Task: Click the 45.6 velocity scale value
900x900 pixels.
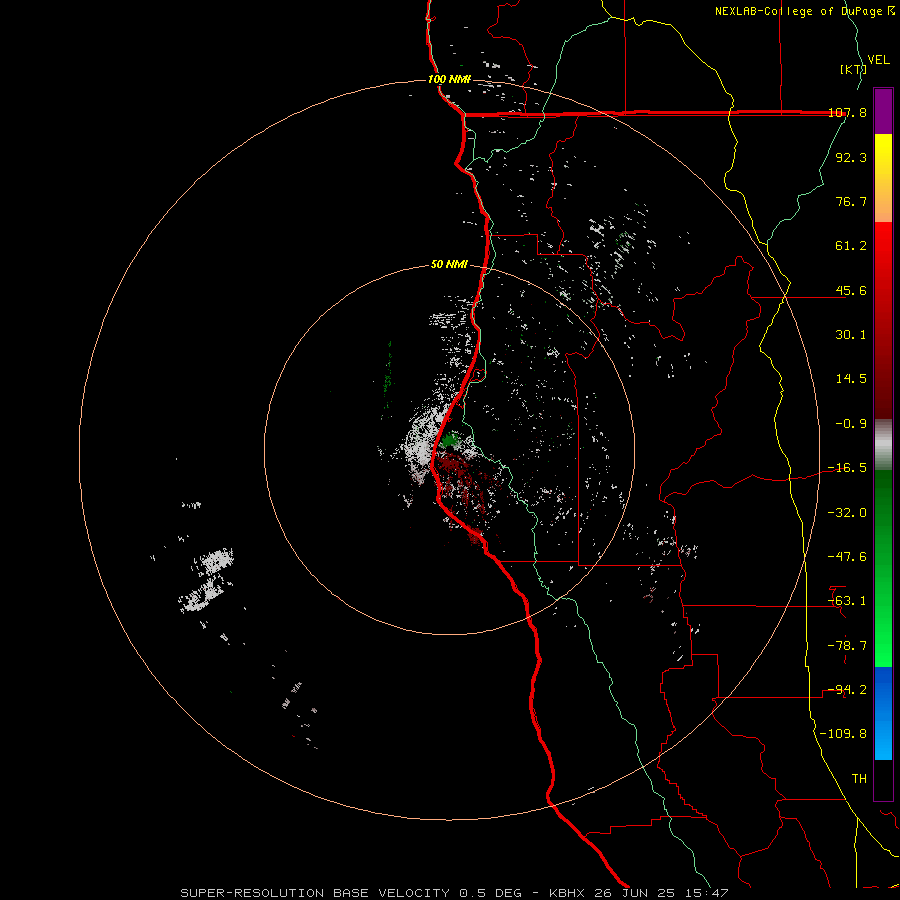Action: (x=851, y=290)
